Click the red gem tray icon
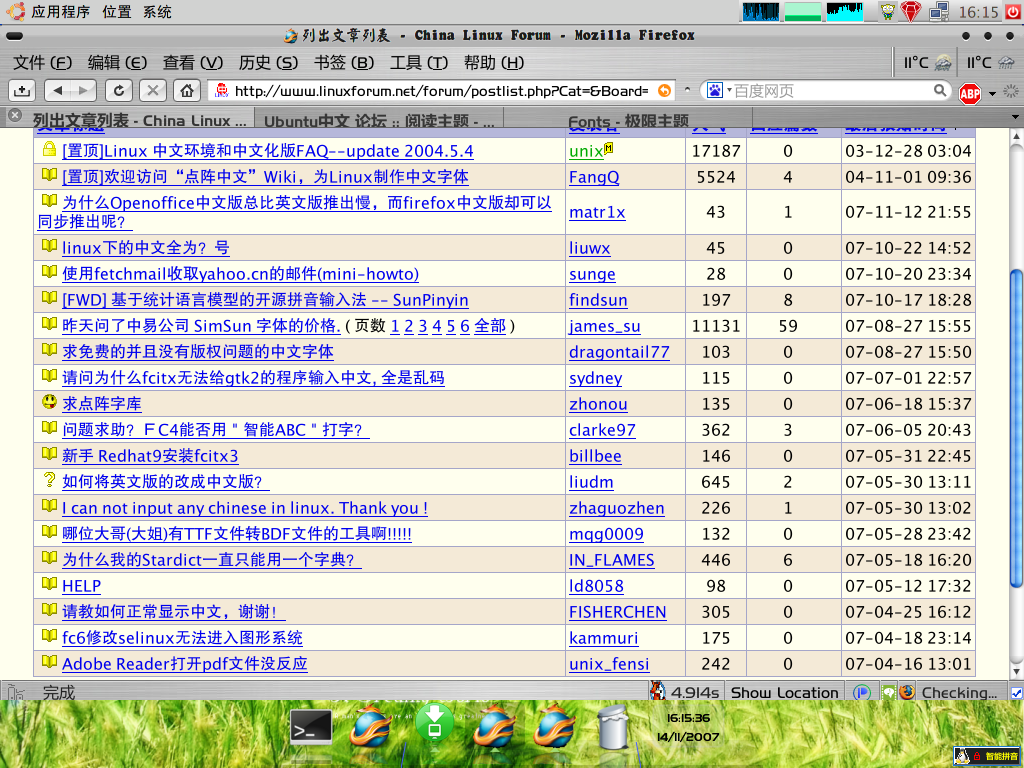Viewport: 1024px width, 768px height. [910, 12]
